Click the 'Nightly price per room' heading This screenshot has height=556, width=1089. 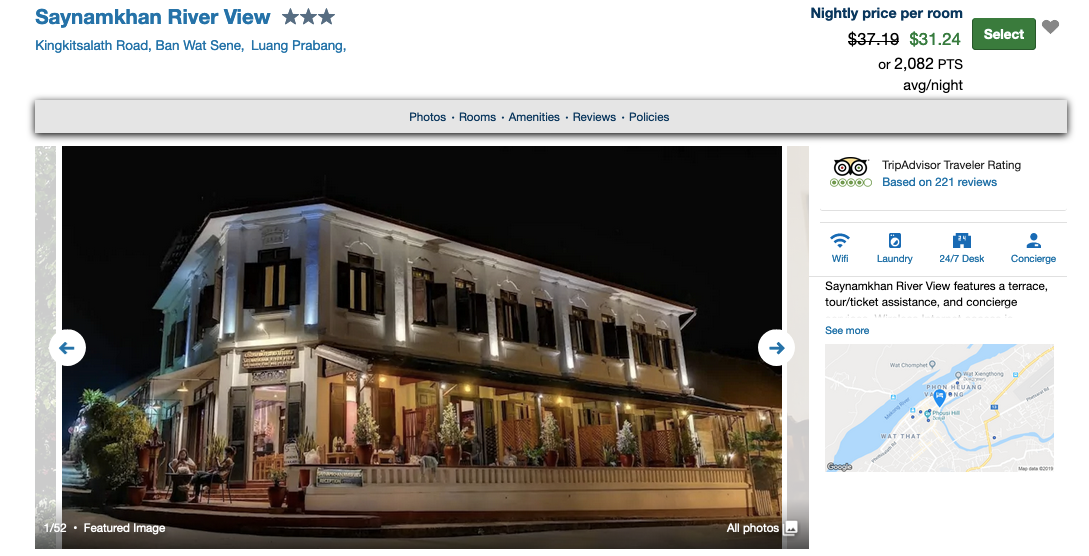coord(886,13)
